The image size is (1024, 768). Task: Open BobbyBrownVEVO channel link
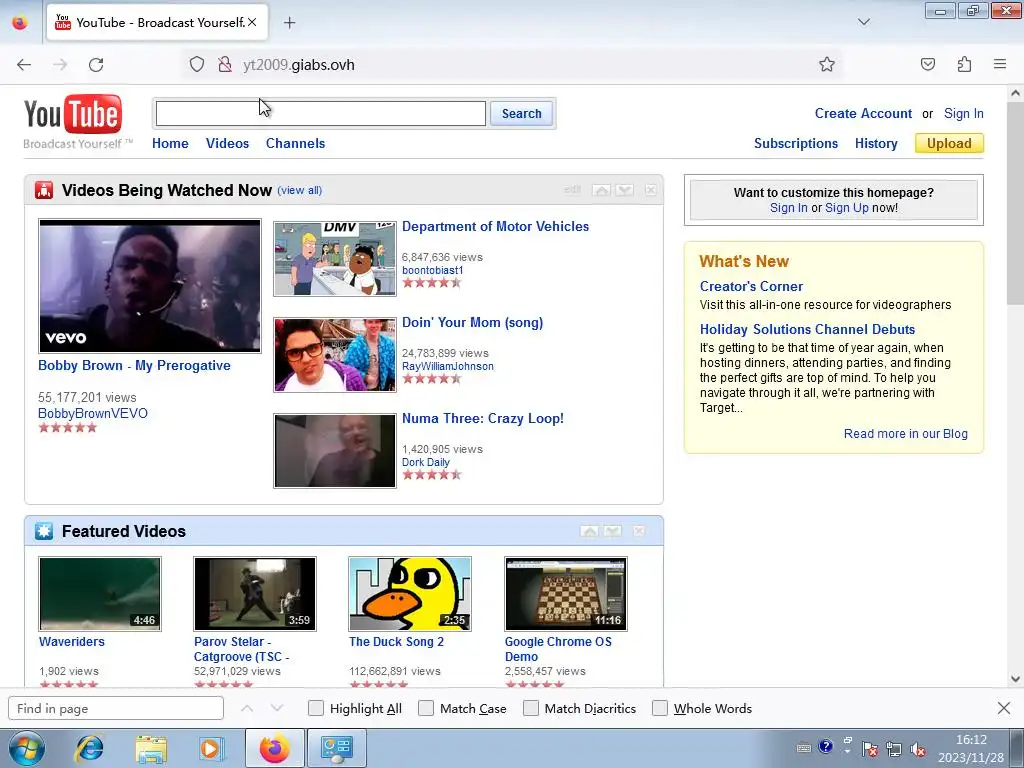click(93, 413)
